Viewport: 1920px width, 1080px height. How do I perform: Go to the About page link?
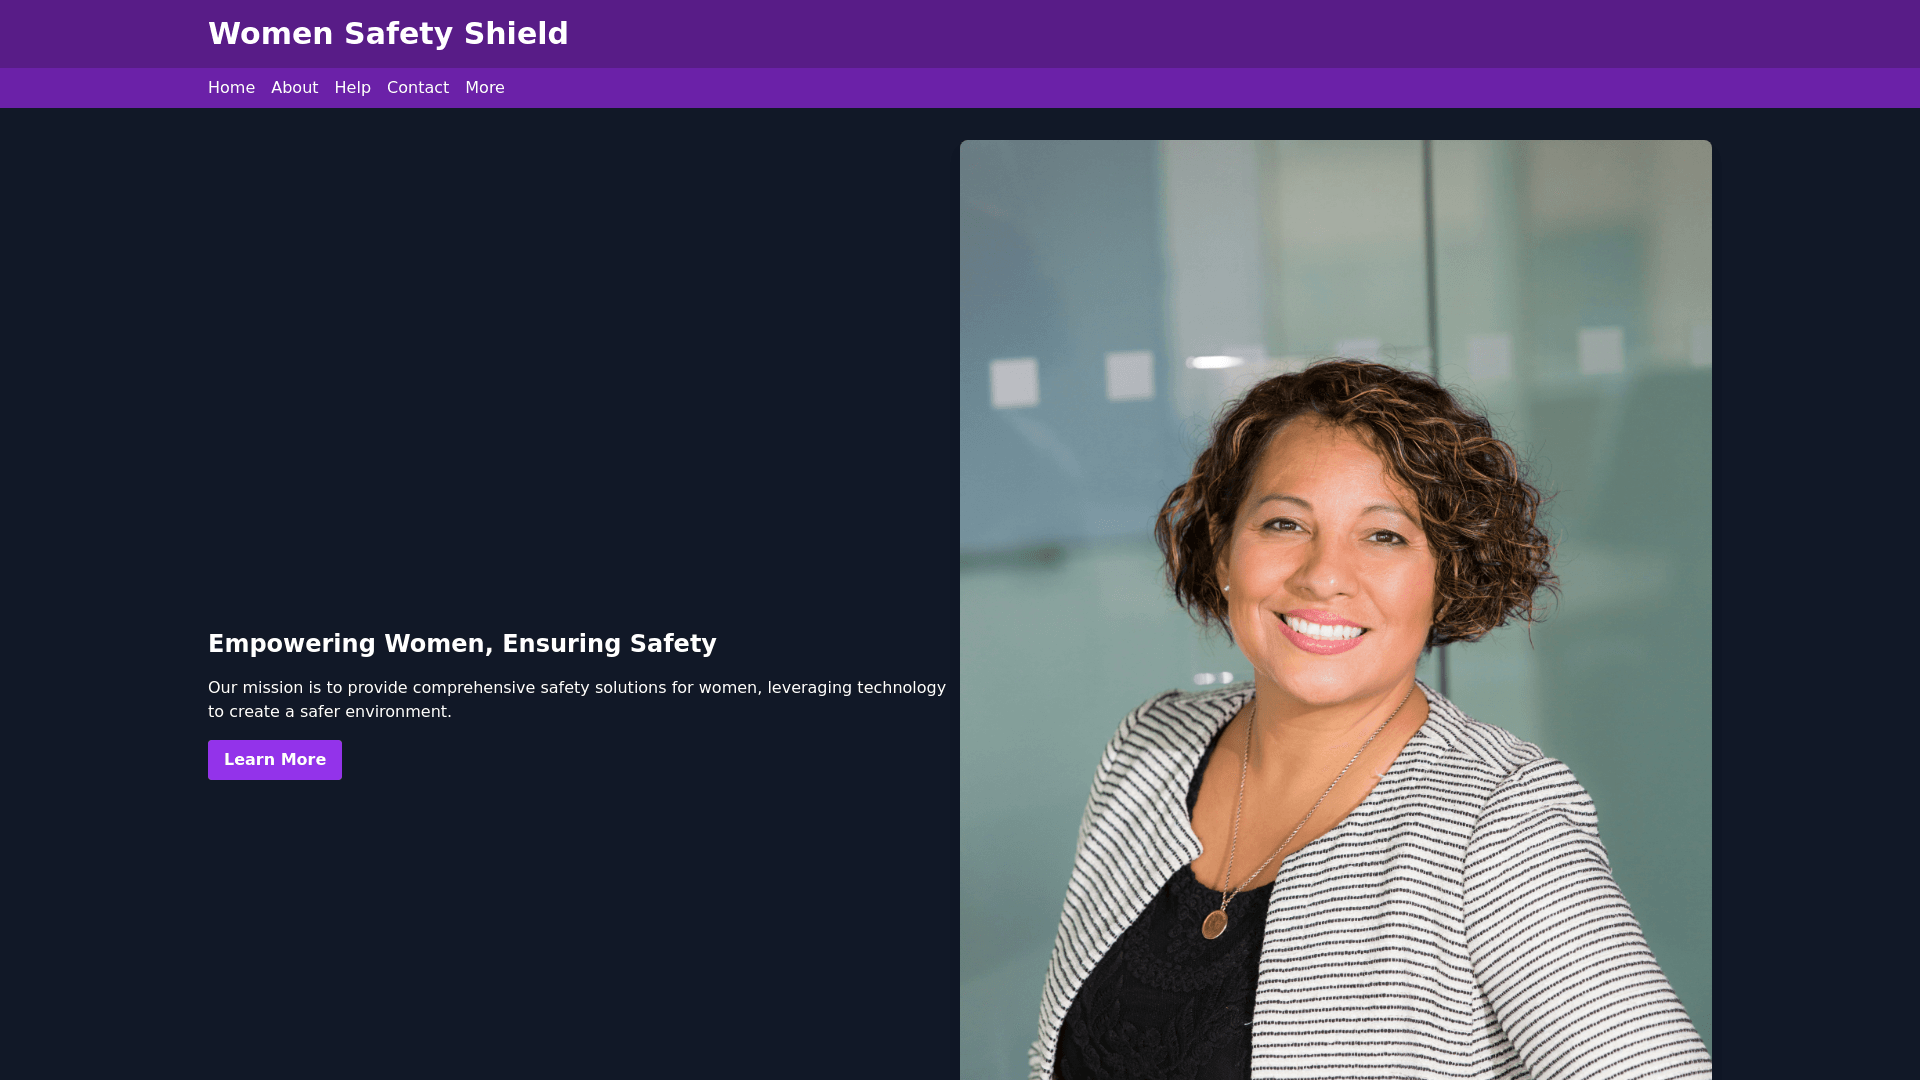point(294,88)
